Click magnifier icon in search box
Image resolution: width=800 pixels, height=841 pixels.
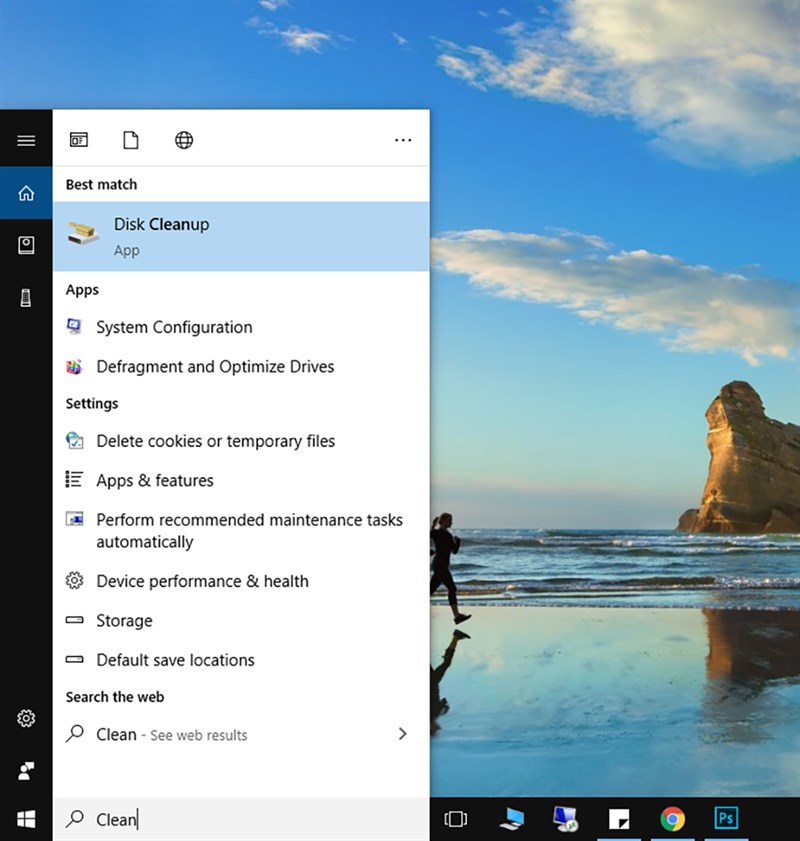(x=75, y=818)
